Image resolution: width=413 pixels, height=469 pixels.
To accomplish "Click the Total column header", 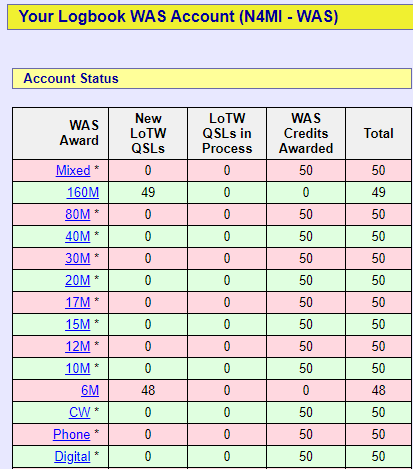I will tap(379, 133).
